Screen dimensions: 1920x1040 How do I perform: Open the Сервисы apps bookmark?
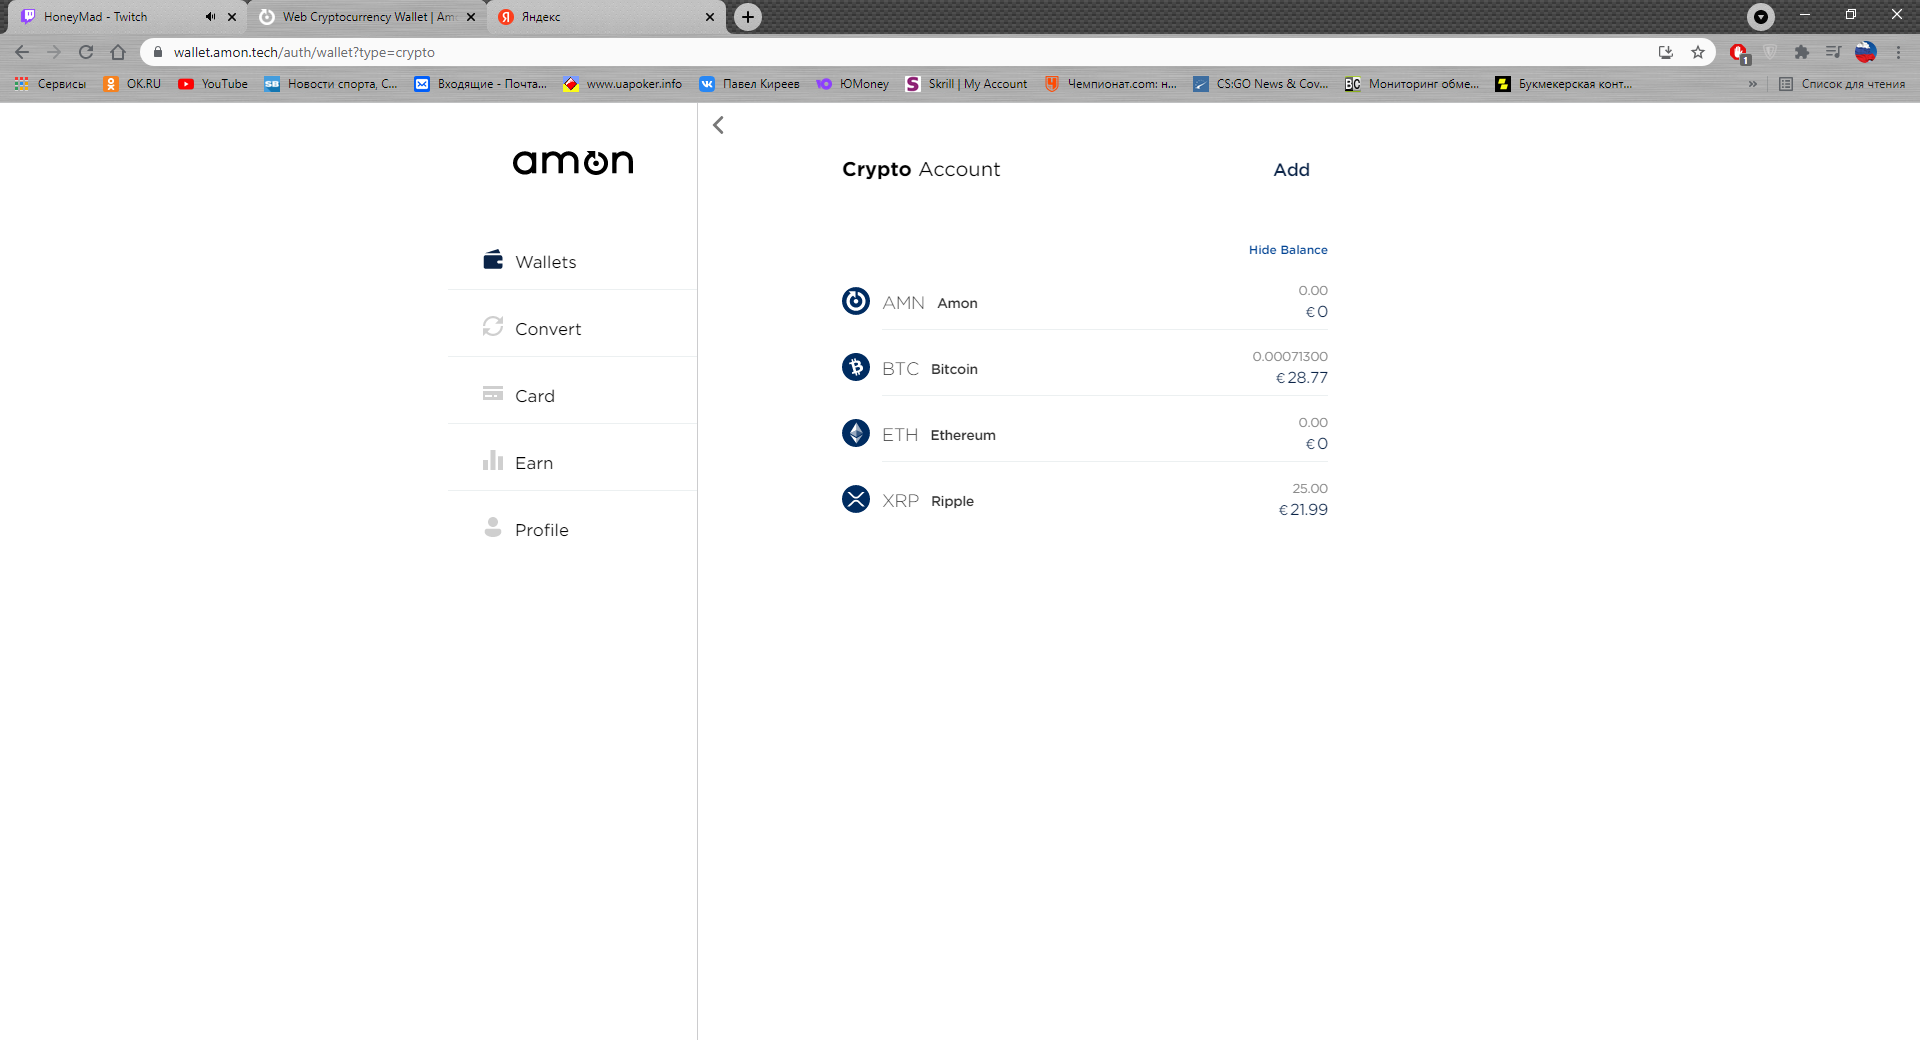(50, 84)
